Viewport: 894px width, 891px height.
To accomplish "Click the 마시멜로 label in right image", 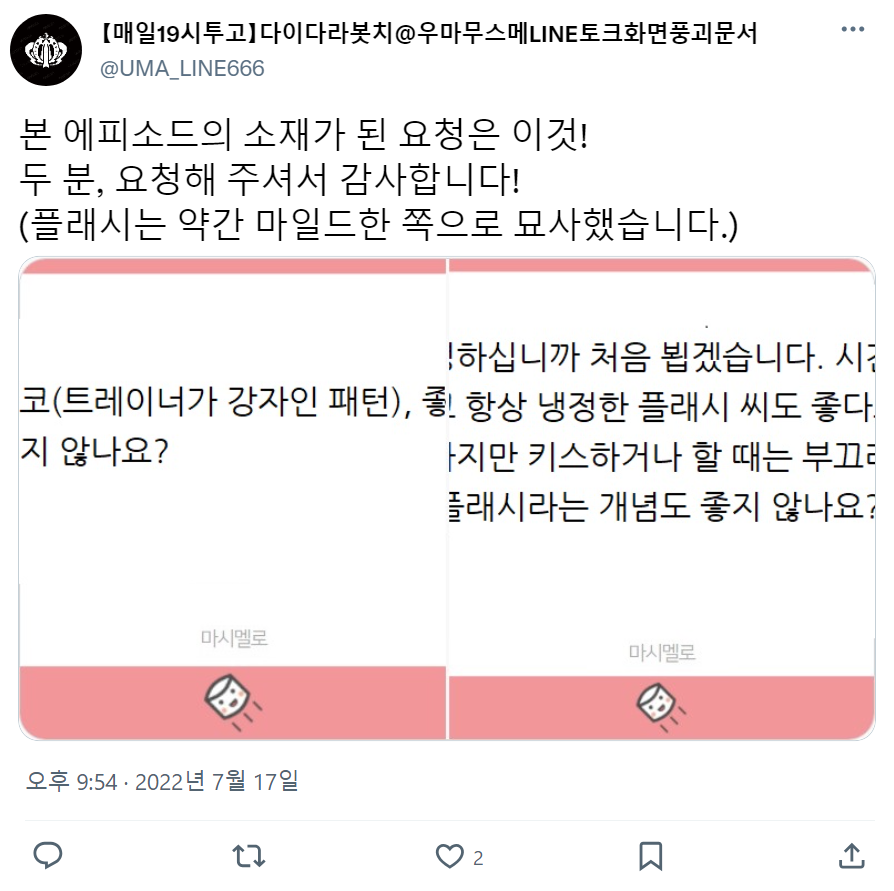I will [x=662, y=652].
